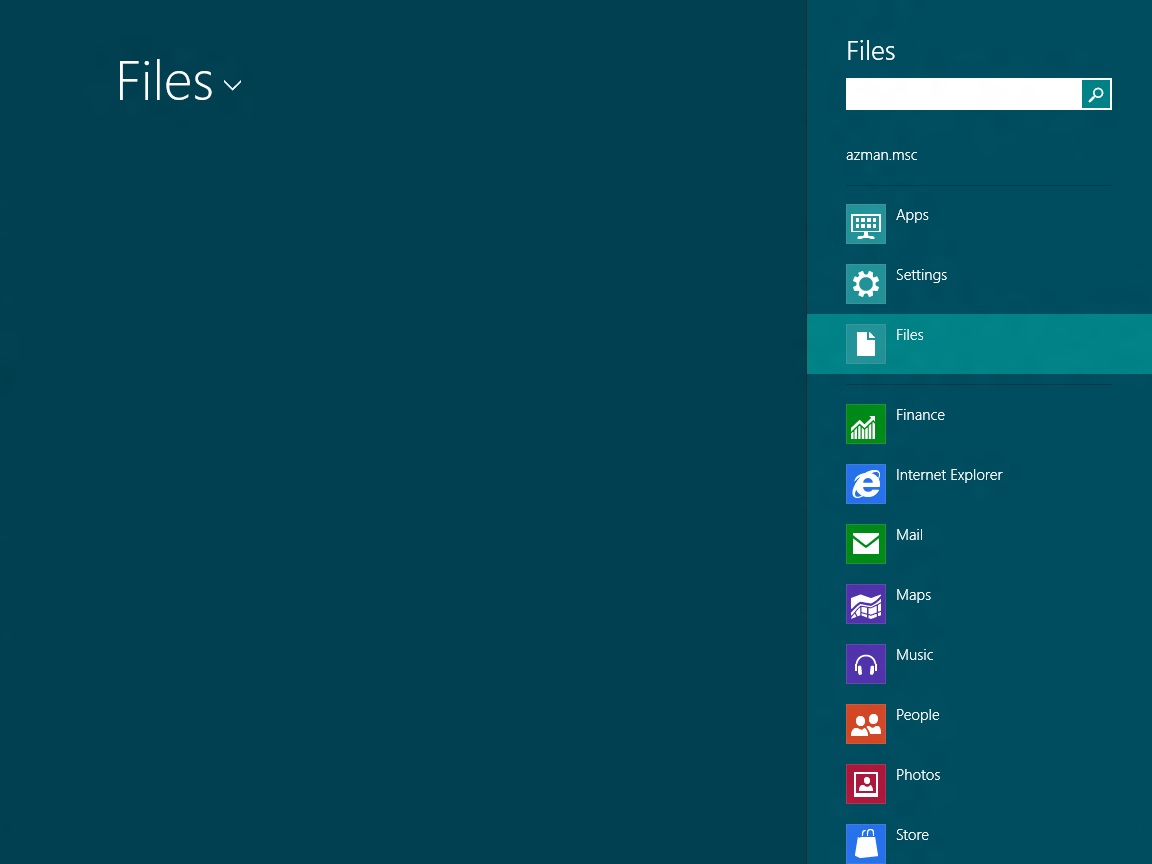Click the Settings label in search pane
Image resolution: width=1152 pixels, height=864 pixels.
point(921,276)
